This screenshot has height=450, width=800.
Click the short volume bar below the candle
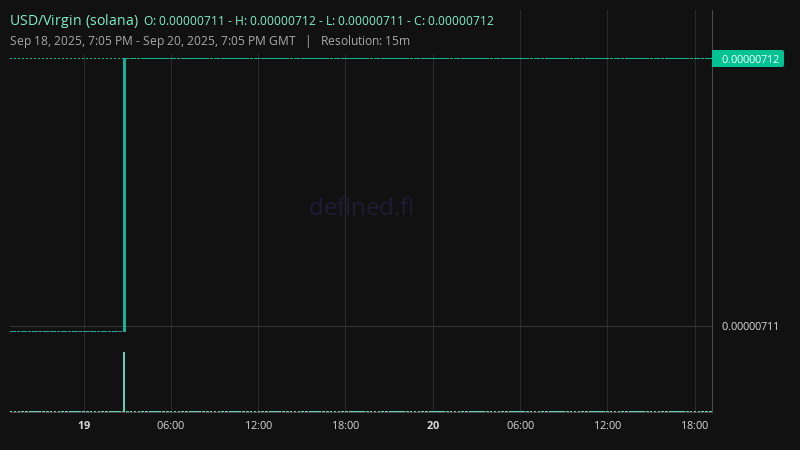coord(124,382)
